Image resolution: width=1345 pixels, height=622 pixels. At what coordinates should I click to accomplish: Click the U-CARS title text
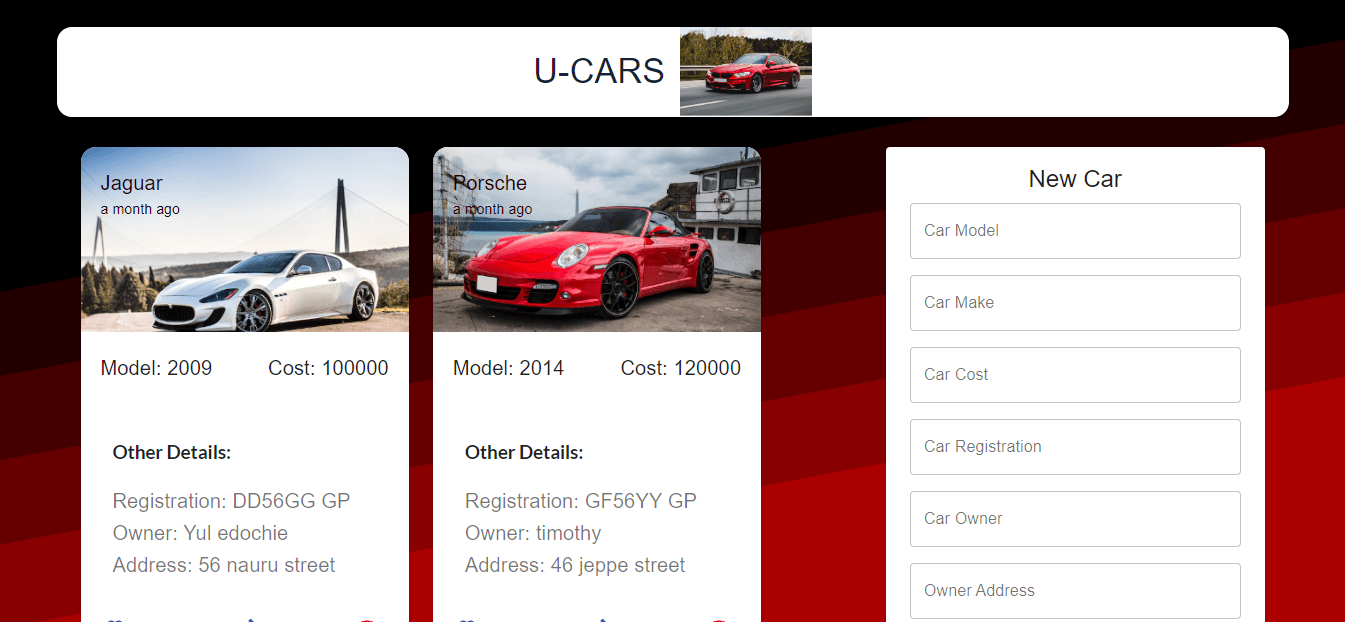[x=599, y=72]
